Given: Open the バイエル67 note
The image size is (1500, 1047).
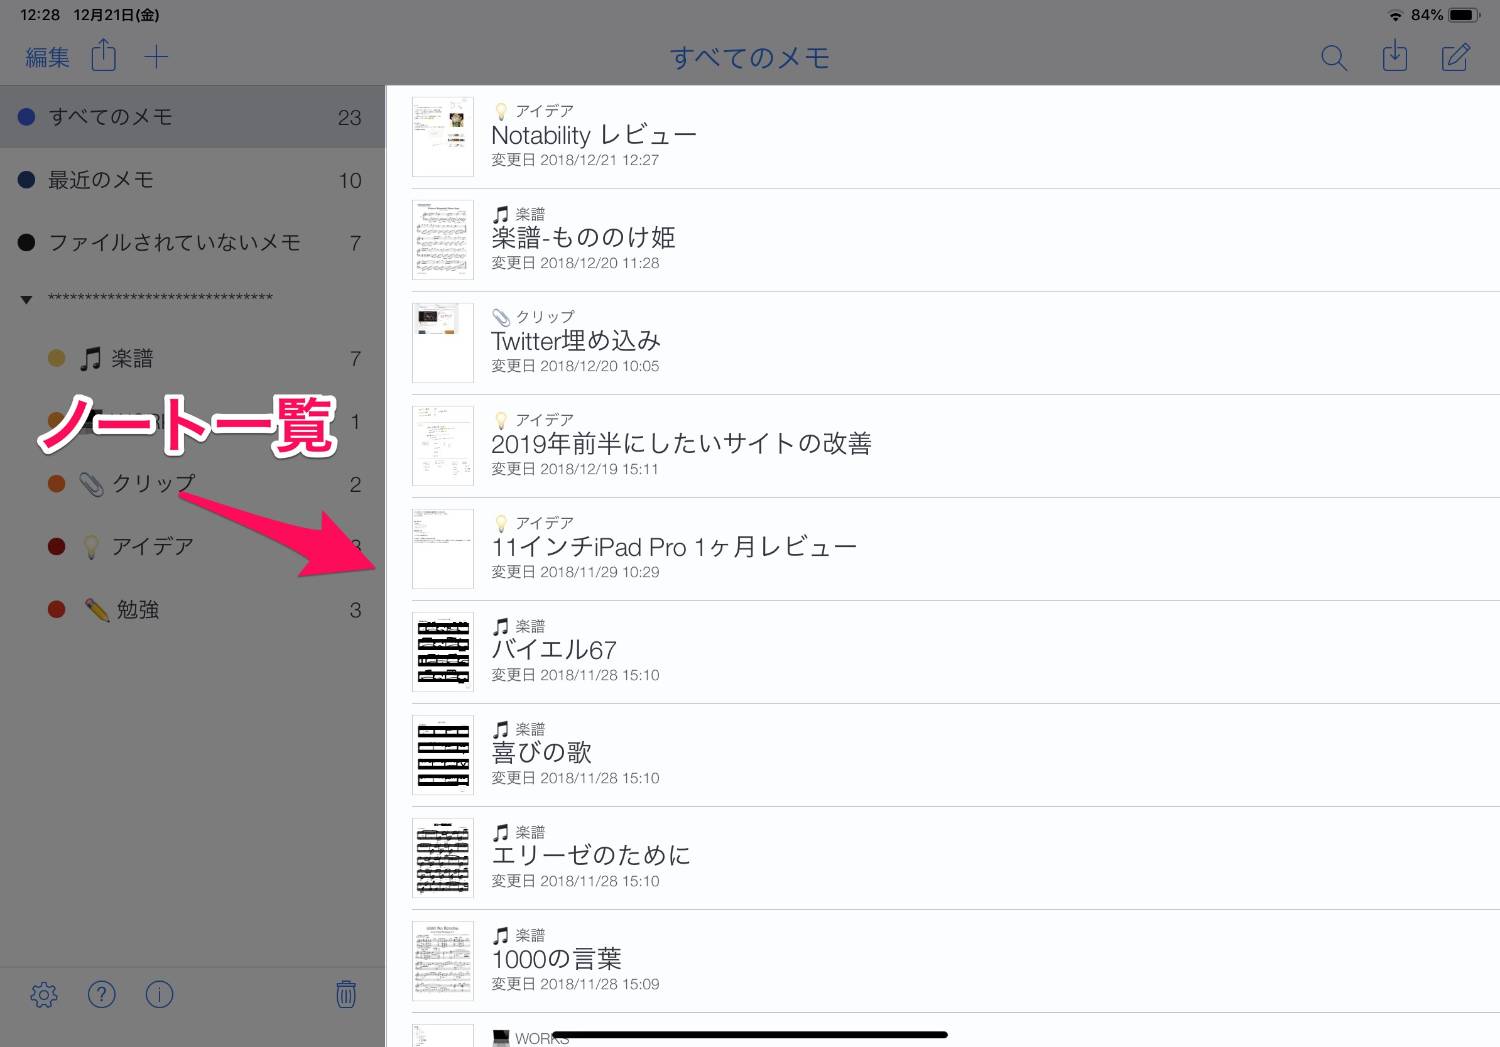Looking at the screenshot, I should [x=943, y=652].
